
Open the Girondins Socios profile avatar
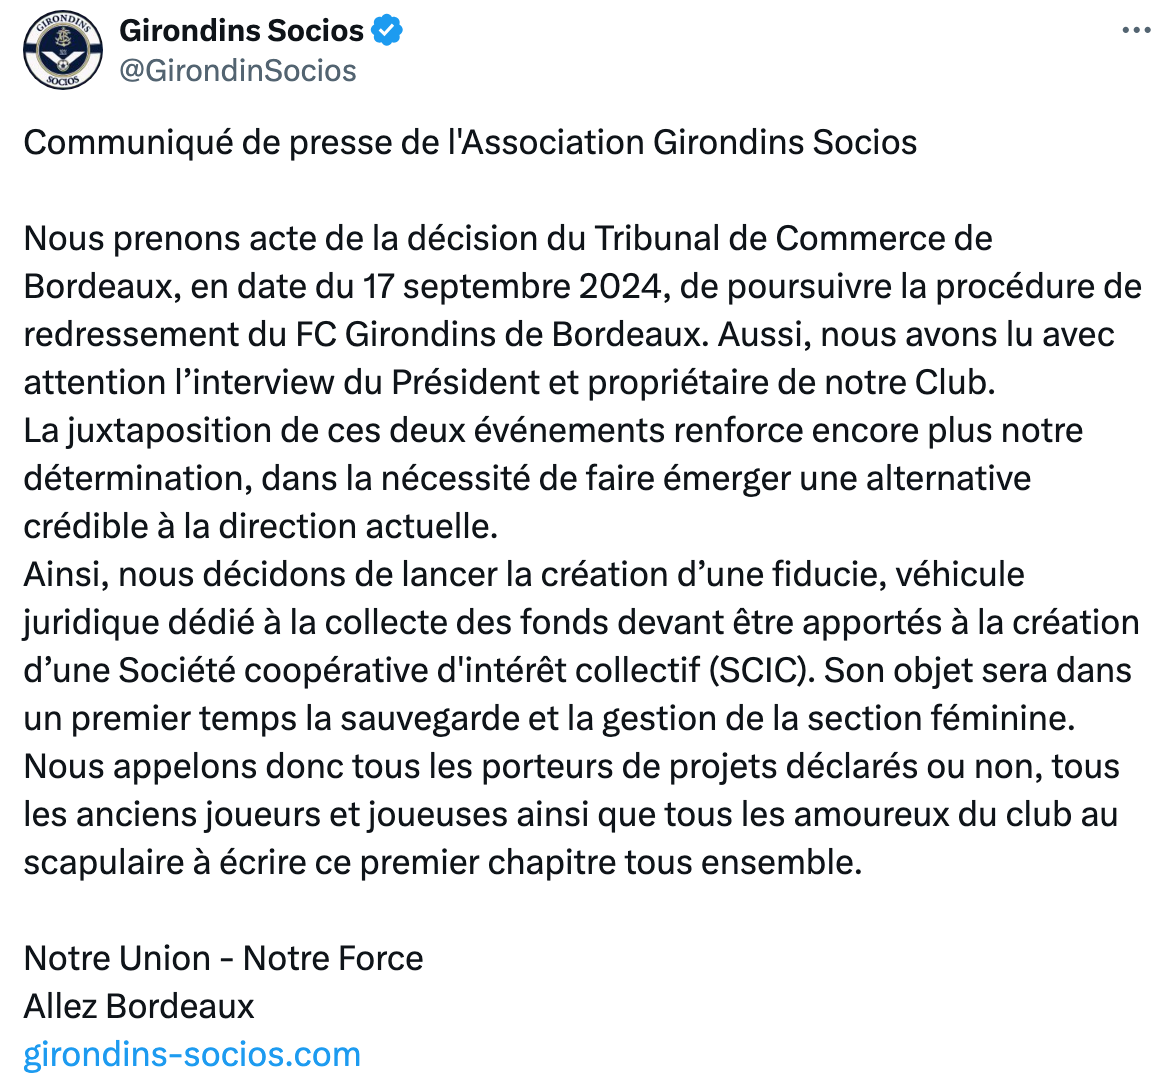click(63, 50)
